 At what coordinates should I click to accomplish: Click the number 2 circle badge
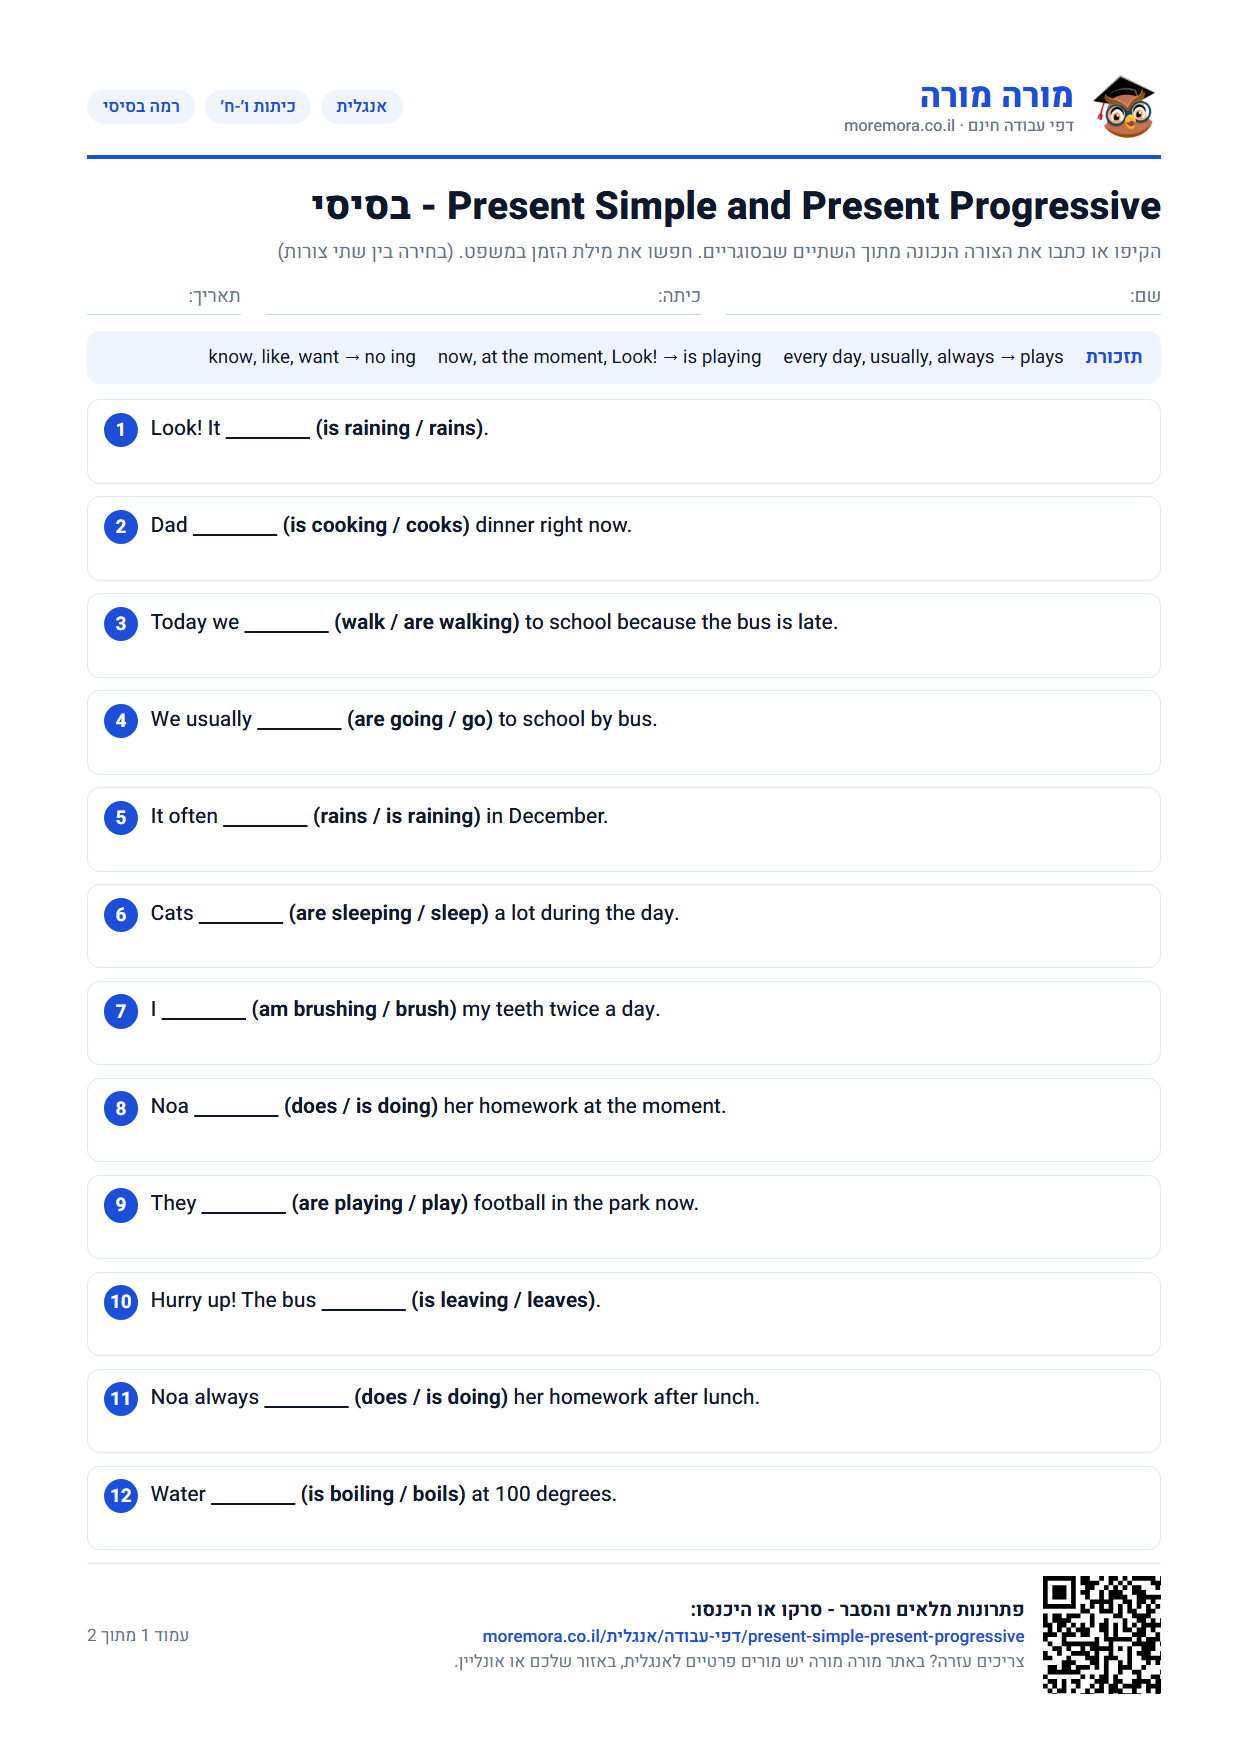click(x=121, y=527)
